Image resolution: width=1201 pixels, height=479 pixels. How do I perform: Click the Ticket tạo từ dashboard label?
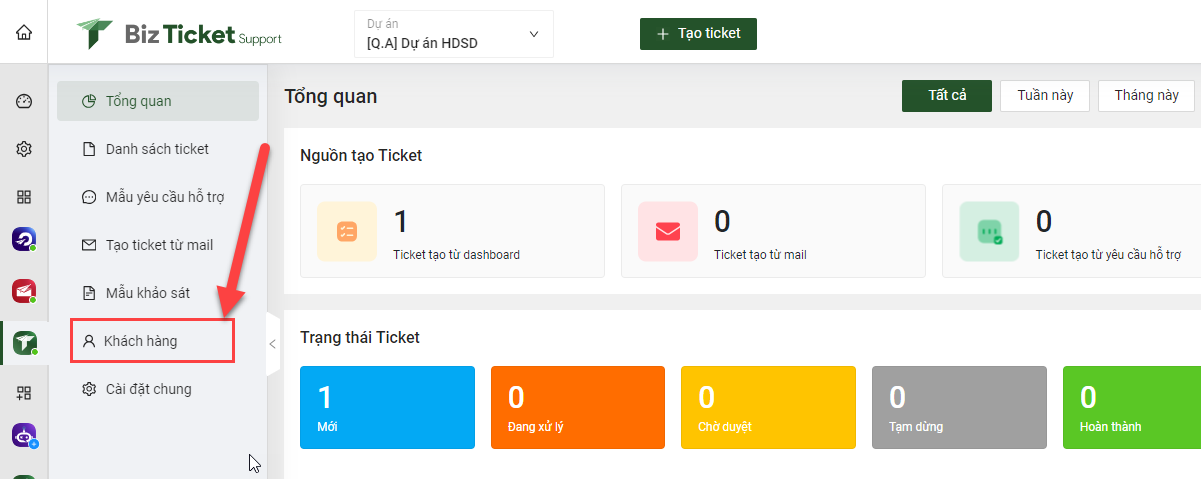[x=456, y=255]
